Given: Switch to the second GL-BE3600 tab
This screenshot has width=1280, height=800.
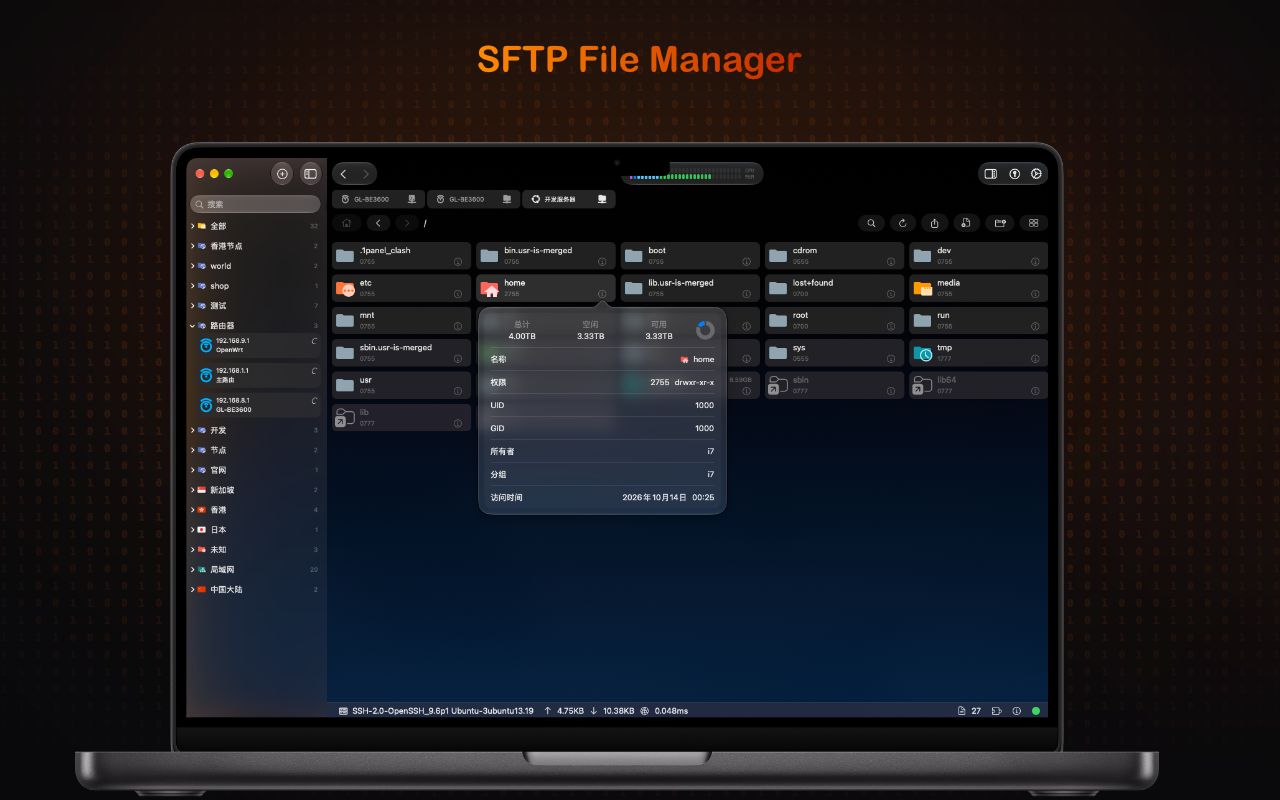Looking at the screenshot, I should point(473,199).
